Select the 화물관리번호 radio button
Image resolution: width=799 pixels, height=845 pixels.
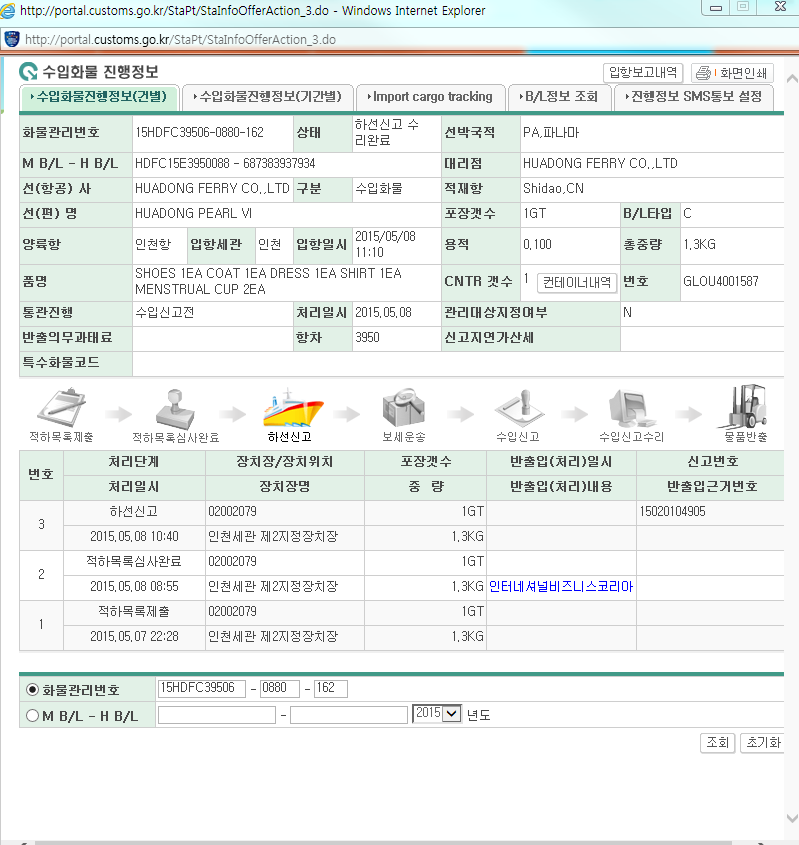click(32, 689)
